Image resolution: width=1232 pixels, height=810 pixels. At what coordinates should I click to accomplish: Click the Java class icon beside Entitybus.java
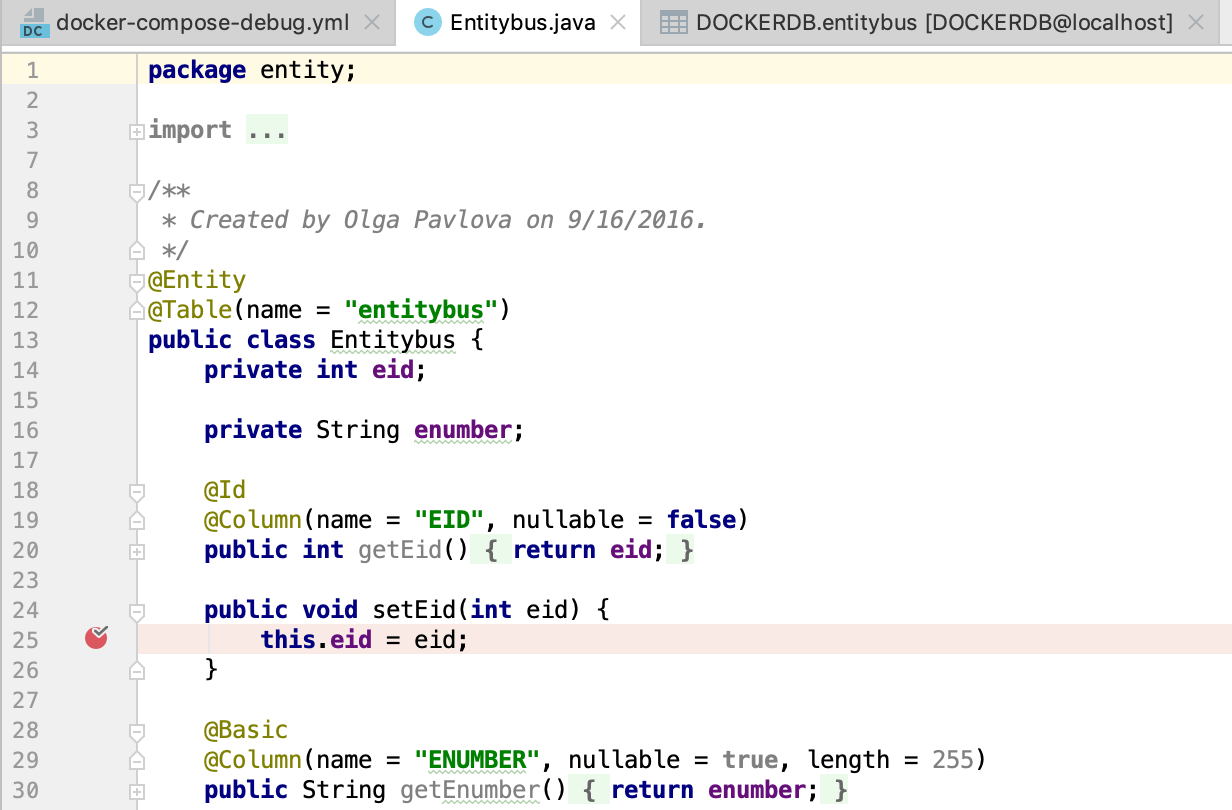[x=427, y=19]
